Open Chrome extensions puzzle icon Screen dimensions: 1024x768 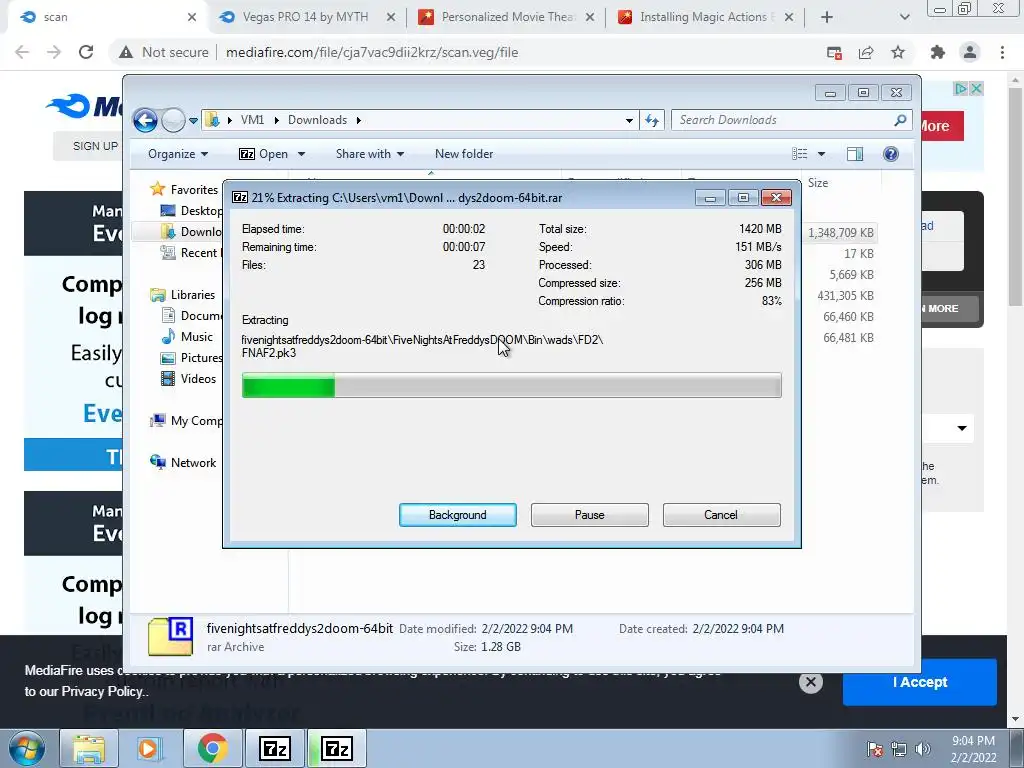click(x=938, y=52)
